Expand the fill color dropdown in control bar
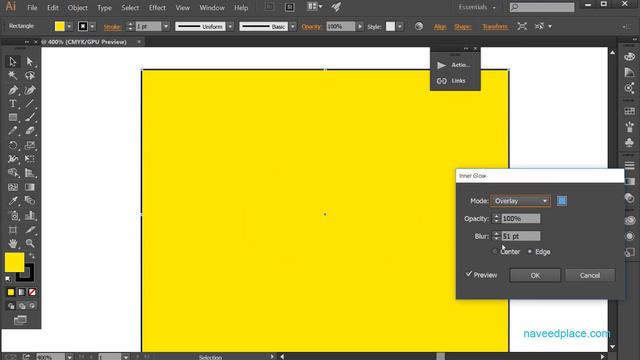The width and height of the screenshot is (640, 360). (x=69, y=27)
